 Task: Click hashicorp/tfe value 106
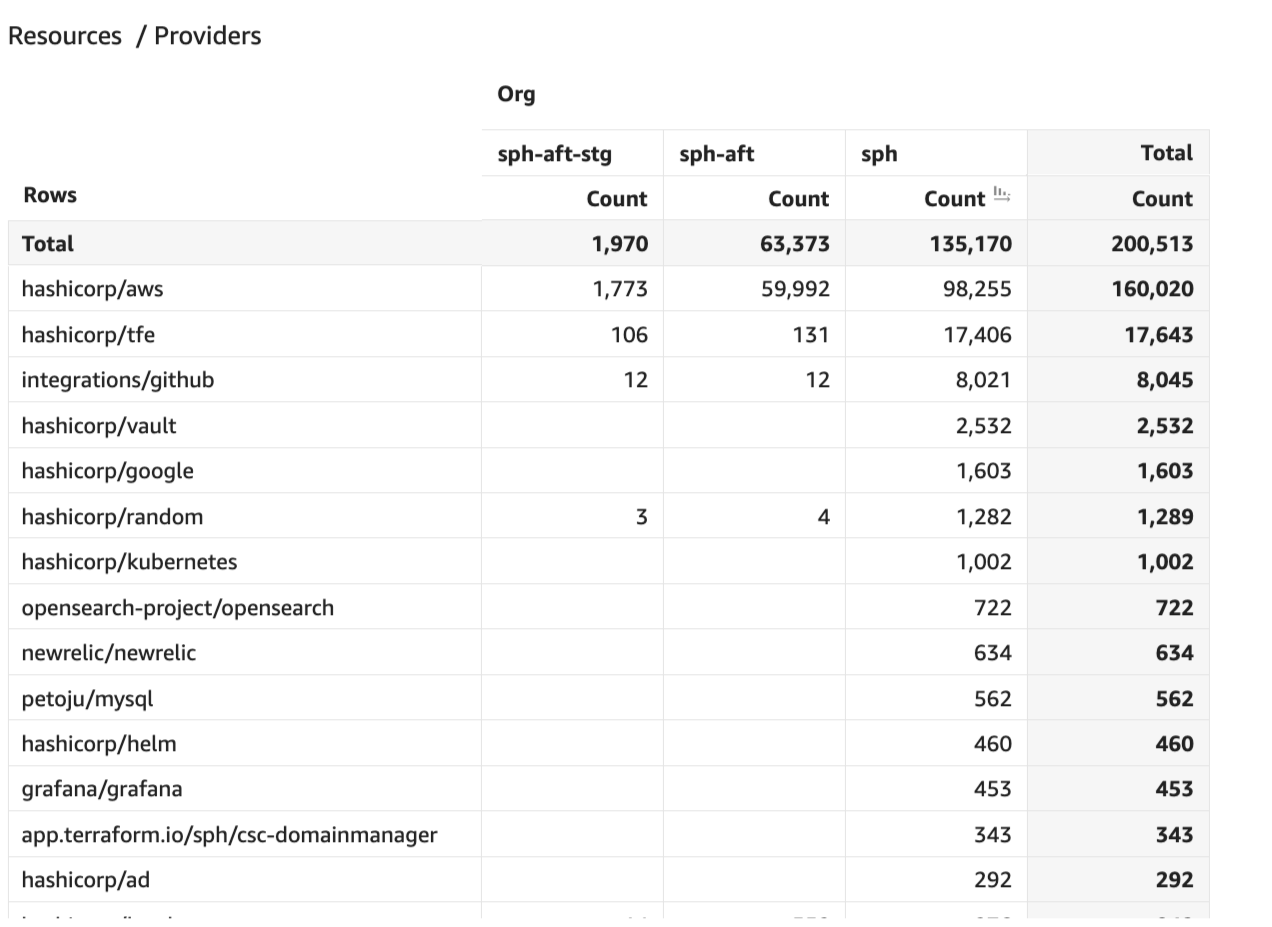[629, 335]
